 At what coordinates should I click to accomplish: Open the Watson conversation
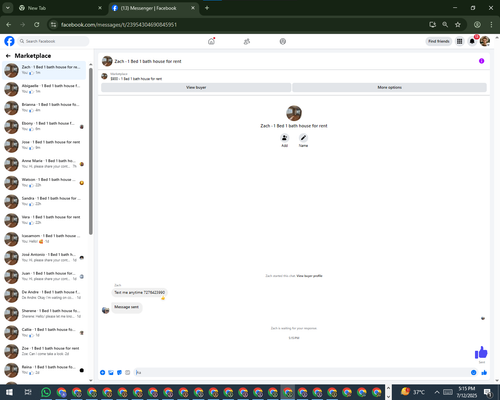point(44,182)
